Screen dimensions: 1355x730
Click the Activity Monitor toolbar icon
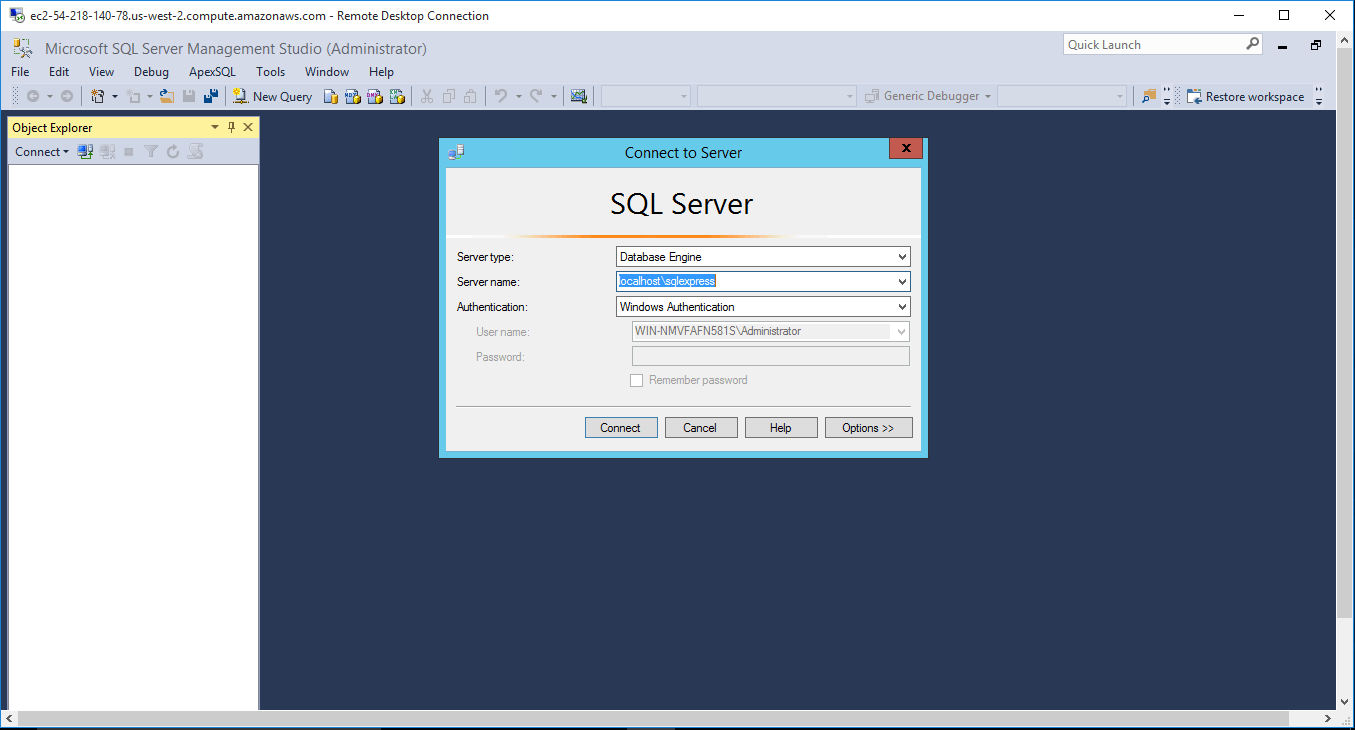pyautogui.click(x=578, y=97)
